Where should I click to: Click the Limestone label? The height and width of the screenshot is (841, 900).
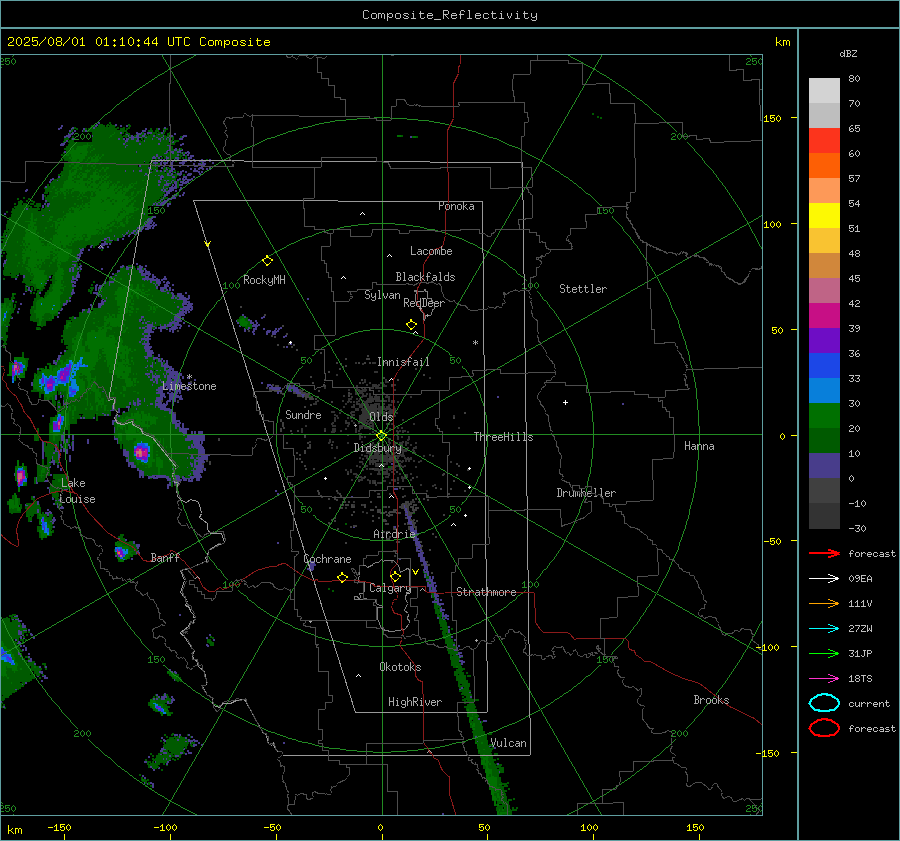tap(189, 386)
